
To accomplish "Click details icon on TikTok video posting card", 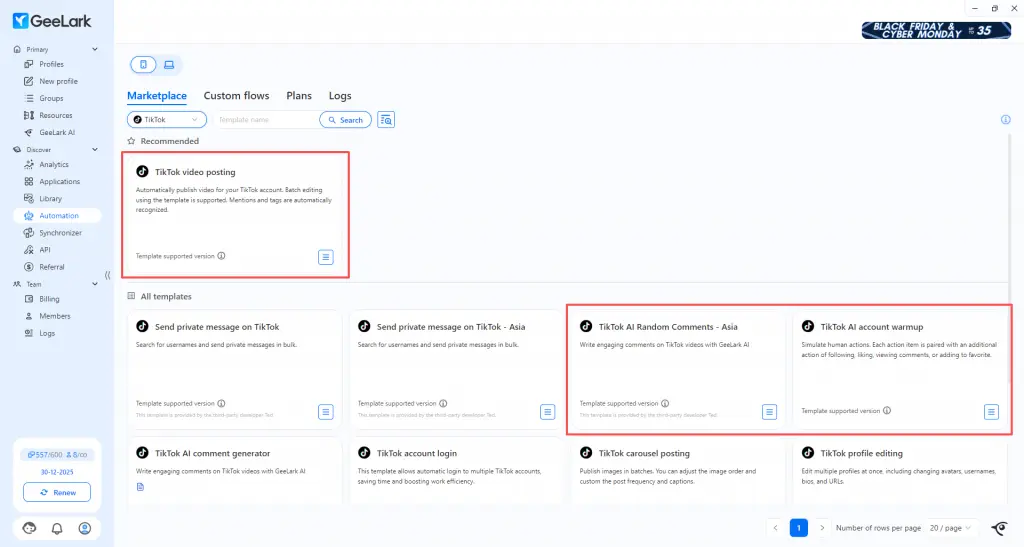I will [325, 257].
